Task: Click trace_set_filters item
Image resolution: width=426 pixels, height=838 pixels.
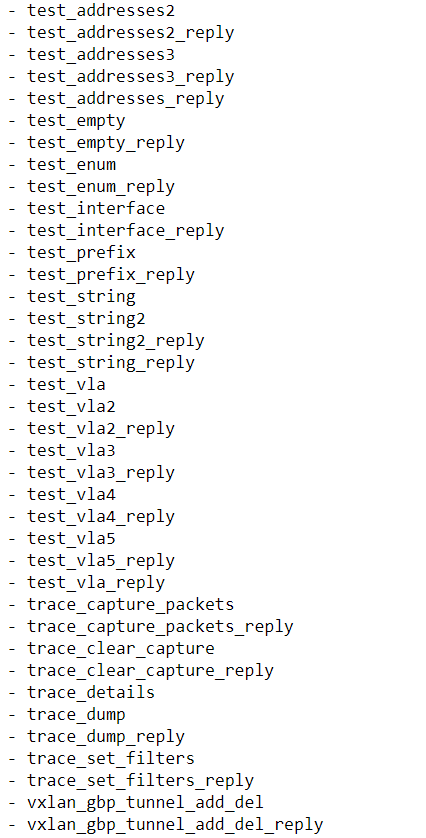Action: 111,758
